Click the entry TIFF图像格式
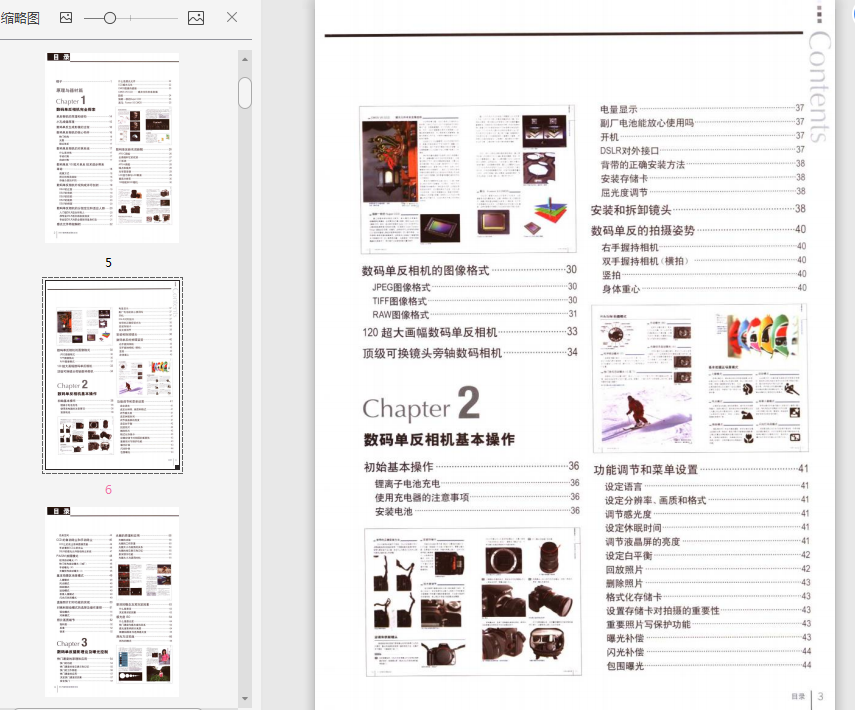Screen dimensions: 855x710 click(400, 301)
